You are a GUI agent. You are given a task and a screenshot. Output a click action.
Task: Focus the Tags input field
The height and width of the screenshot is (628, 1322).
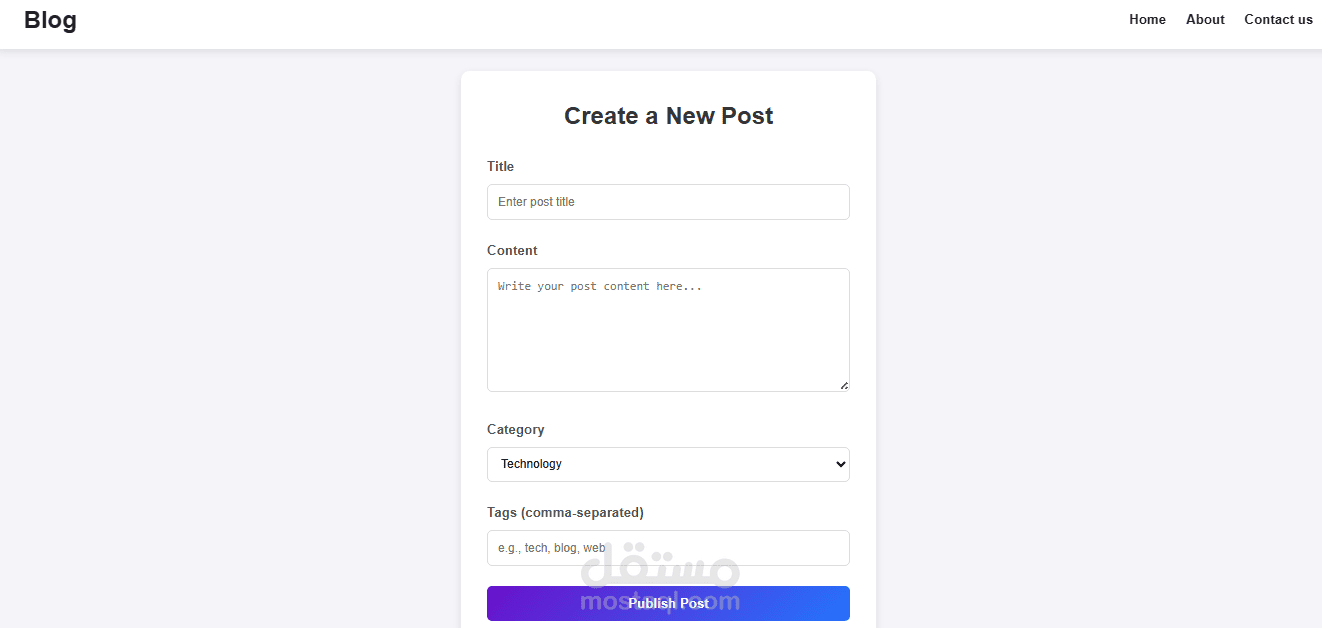[720, 548]
